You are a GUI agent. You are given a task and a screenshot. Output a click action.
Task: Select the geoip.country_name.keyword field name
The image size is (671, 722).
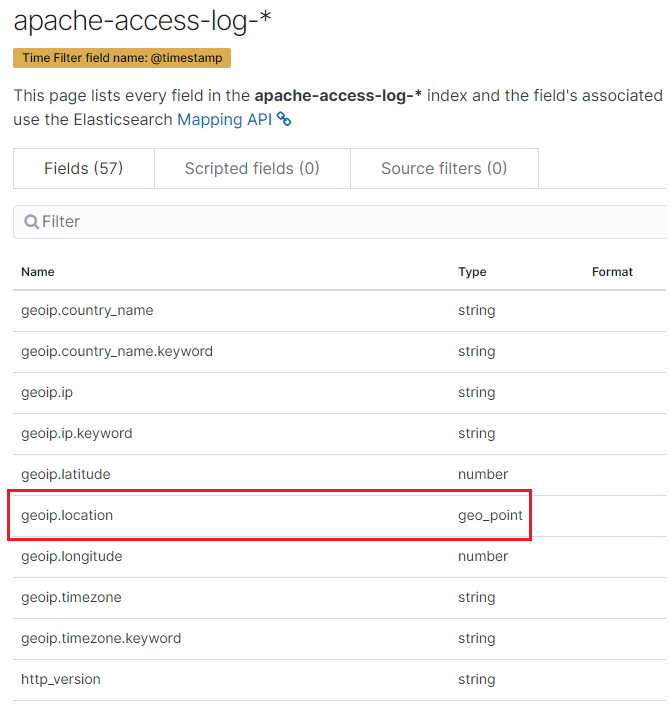117,351
